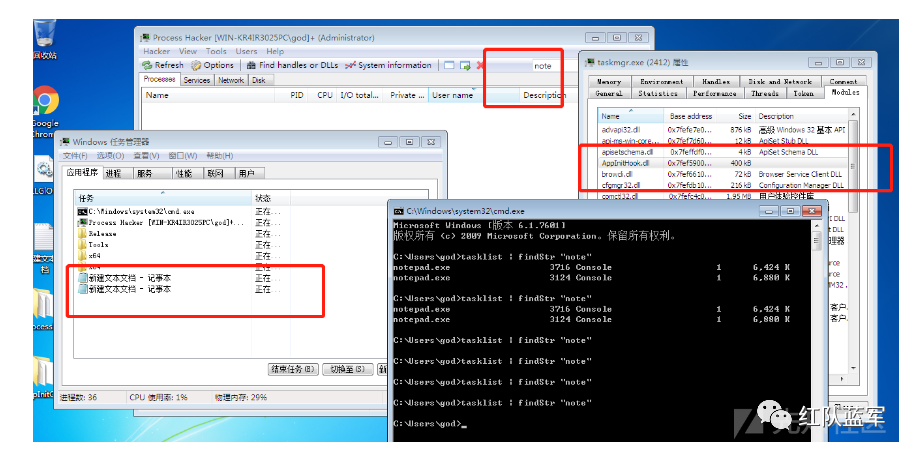Click the cmd.exe window title bar icon

pyautogui.click(x=398, y=211)
